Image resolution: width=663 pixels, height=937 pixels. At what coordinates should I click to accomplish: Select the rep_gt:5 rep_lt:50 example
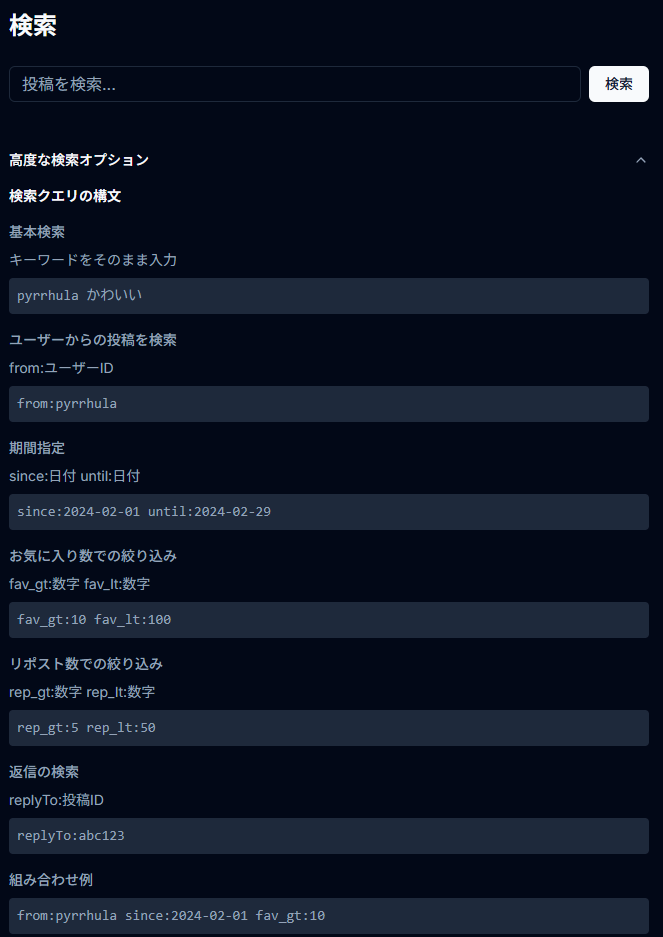328,727
